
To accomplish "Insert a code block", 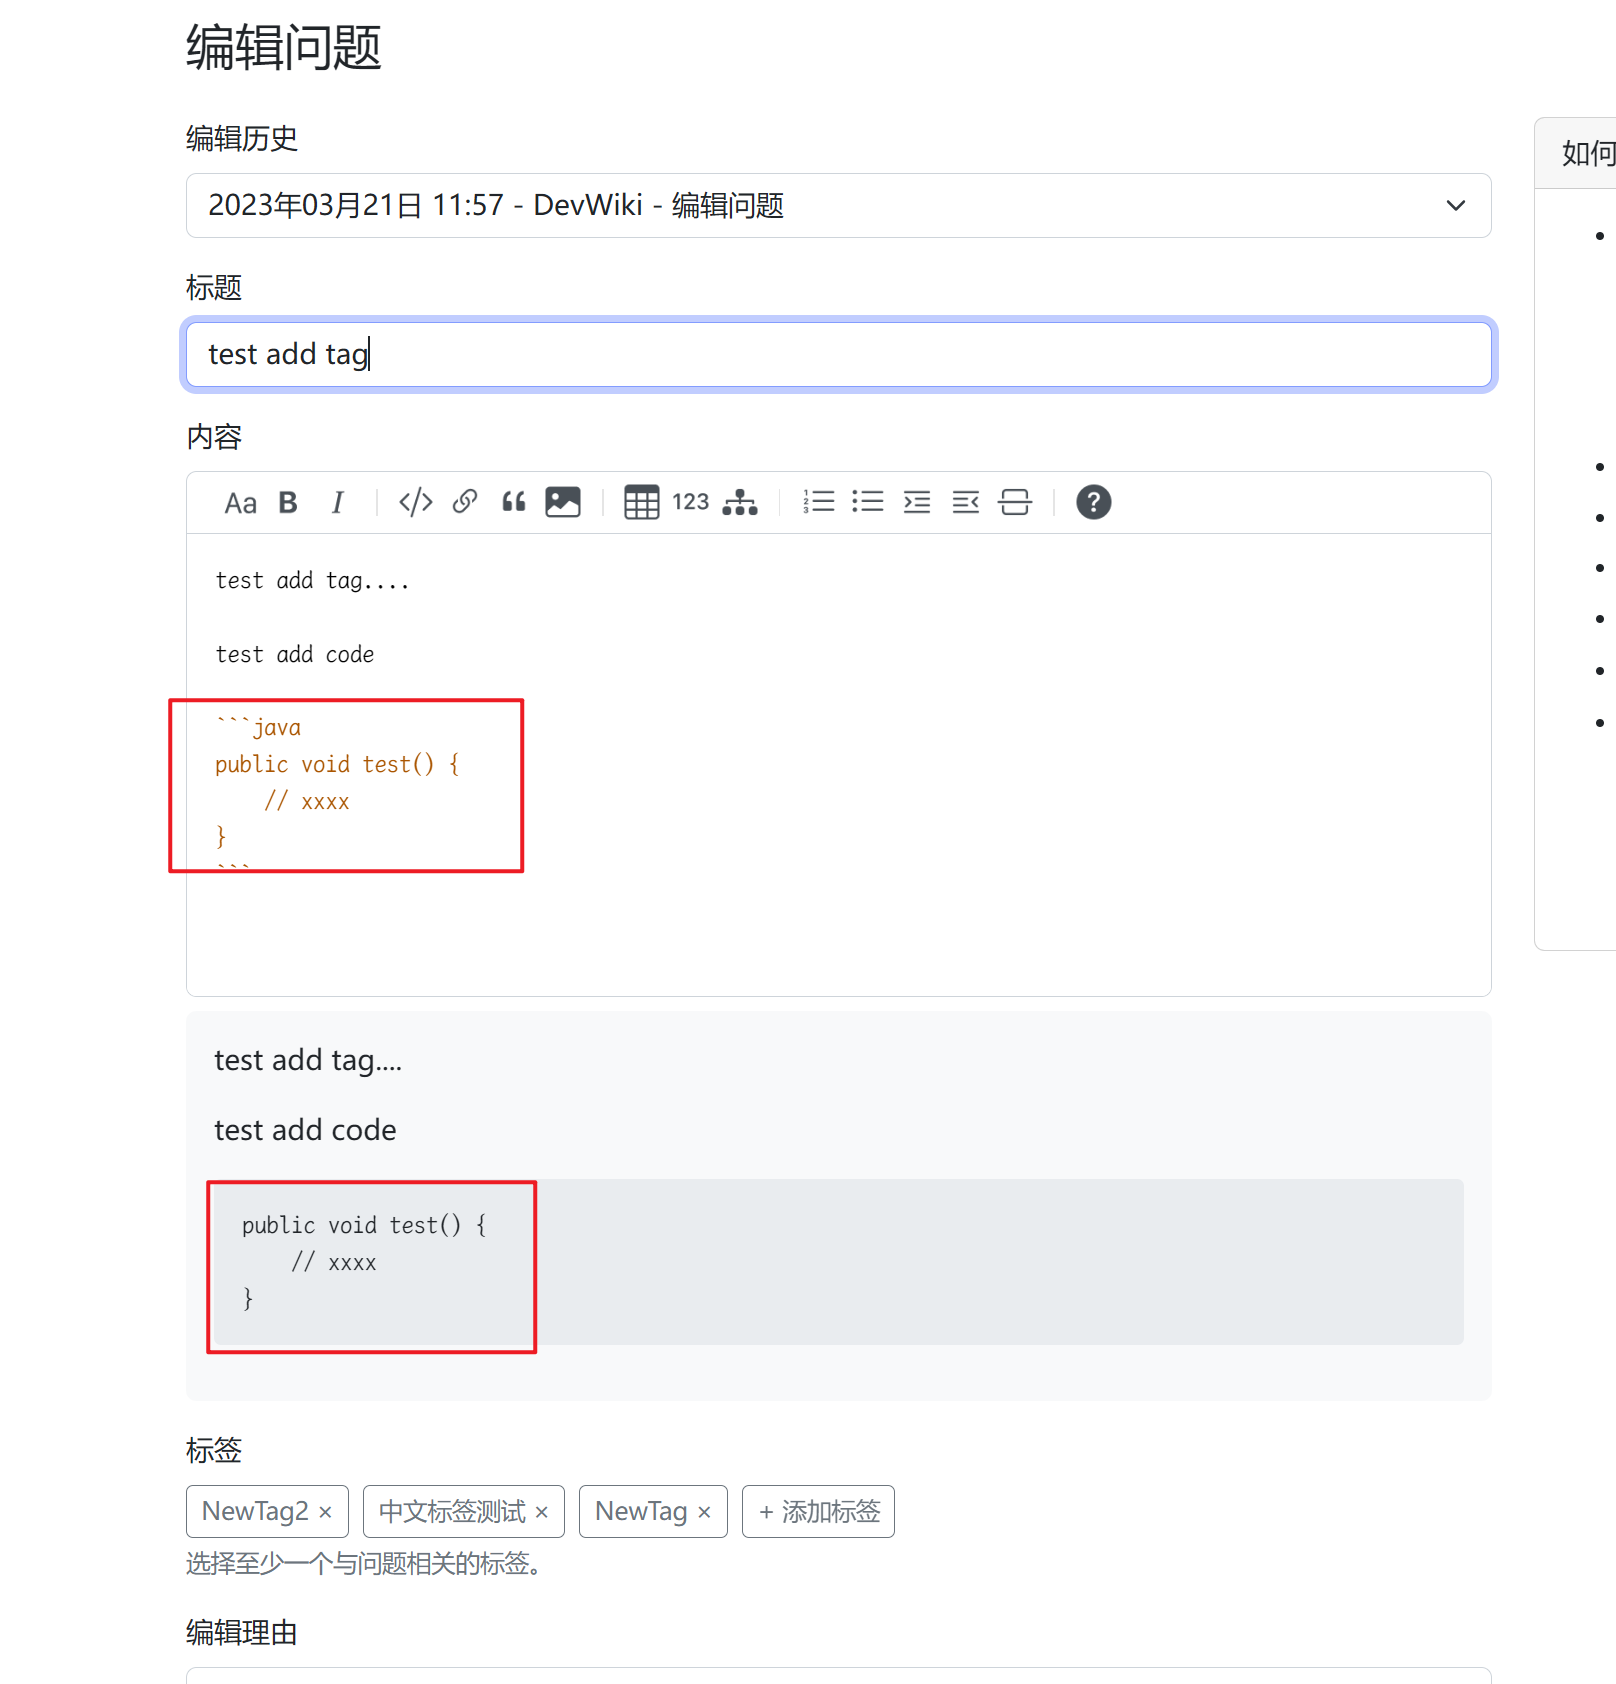I will pyautogui.click(x=414, y=502).
